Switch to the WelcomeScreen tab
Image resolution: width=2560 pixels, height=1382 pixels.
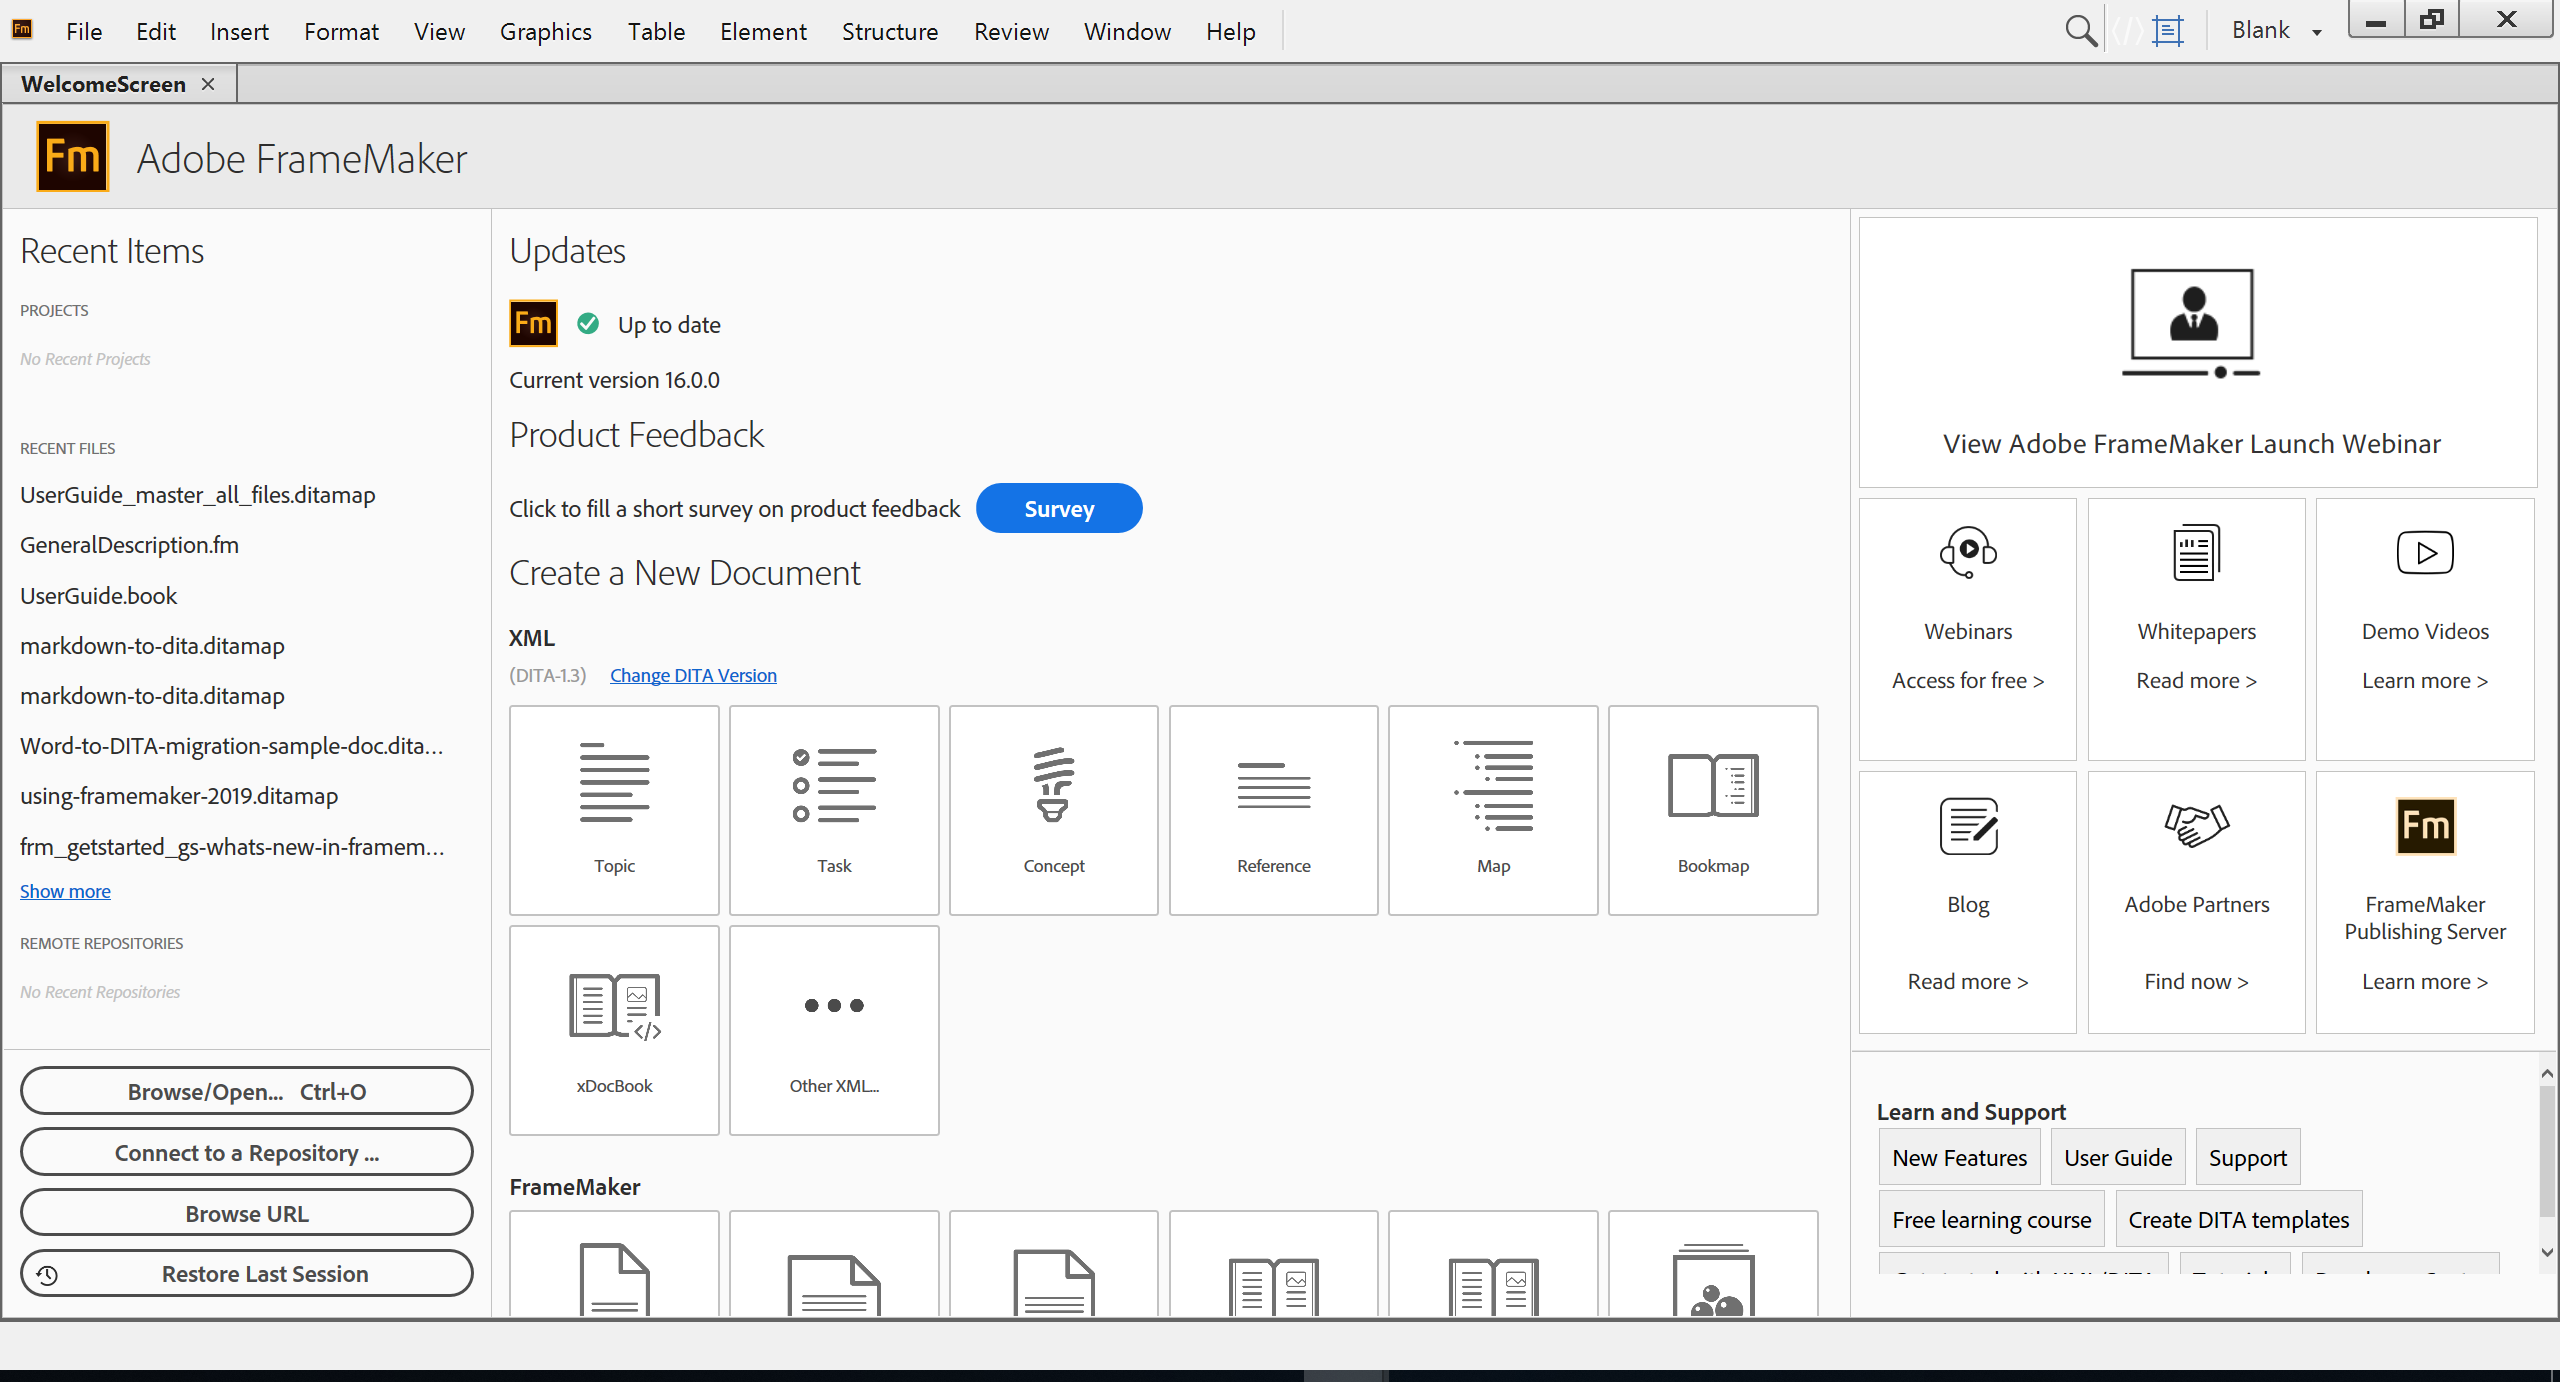pos(104,84)
